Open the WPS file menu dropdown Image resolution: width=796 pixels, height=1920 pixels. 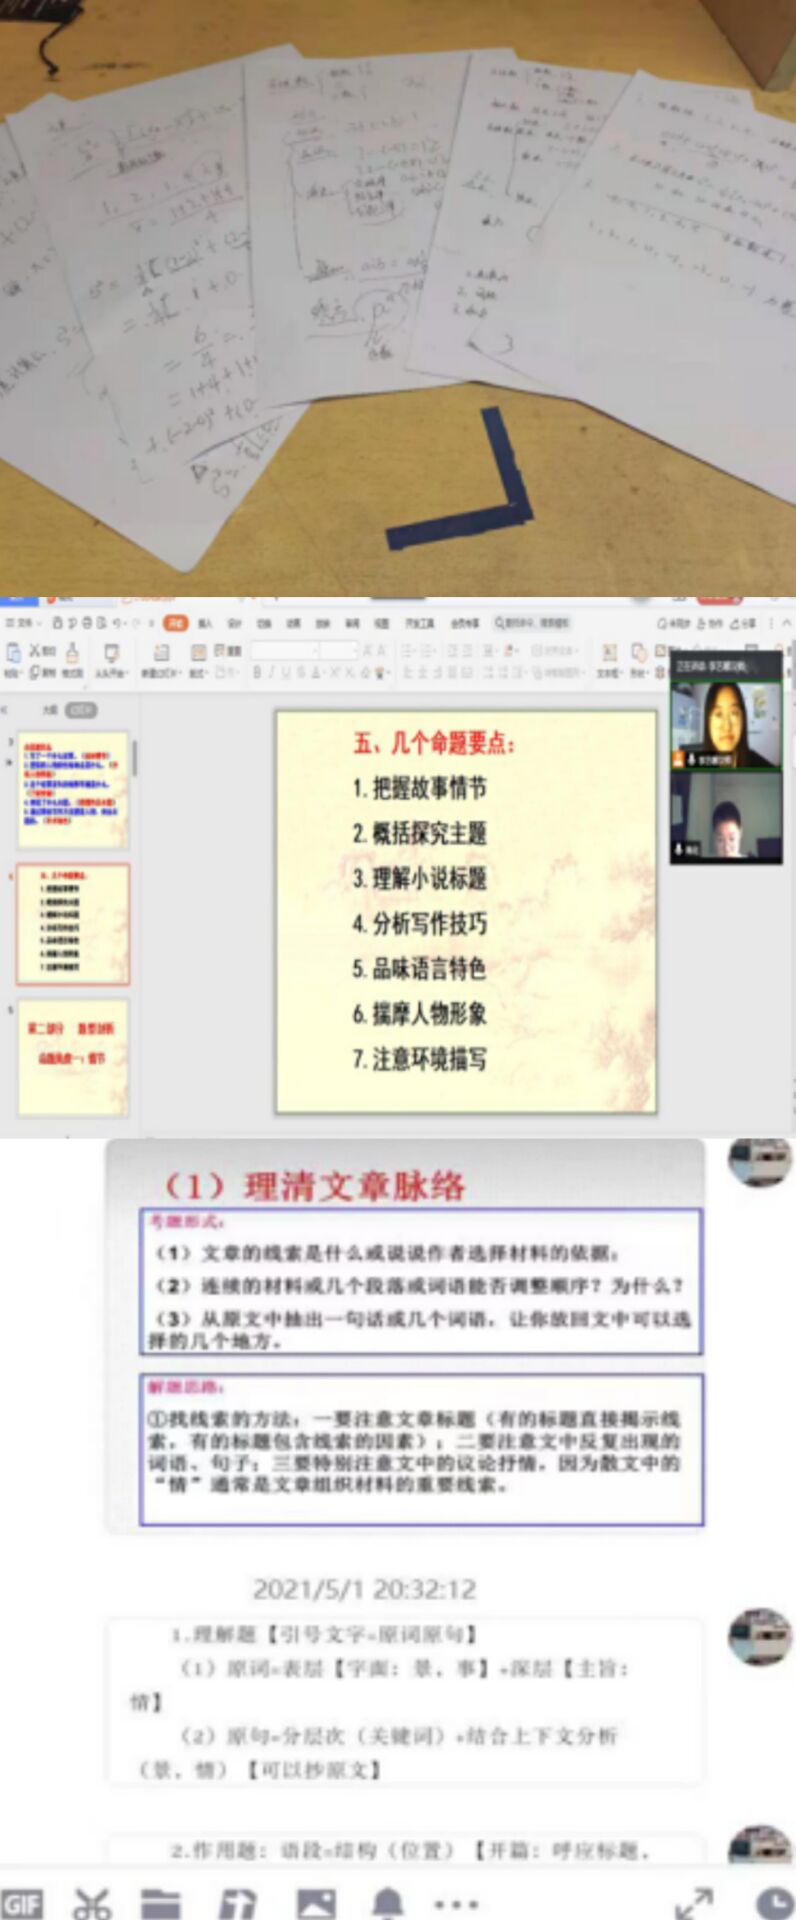tap(22, 623)
